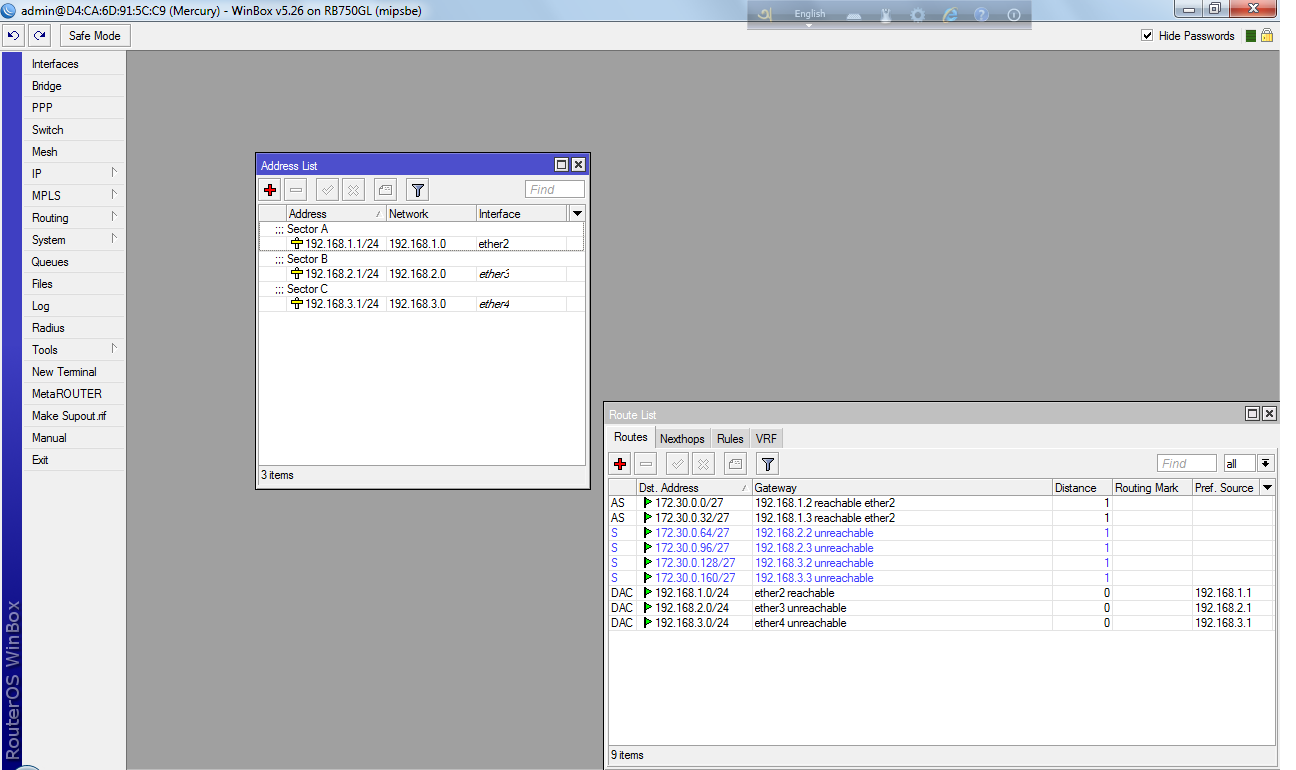This screenshot has width=1296, height=770.
Task: Open Queues from the sidebar
Action: pos(75,262)
